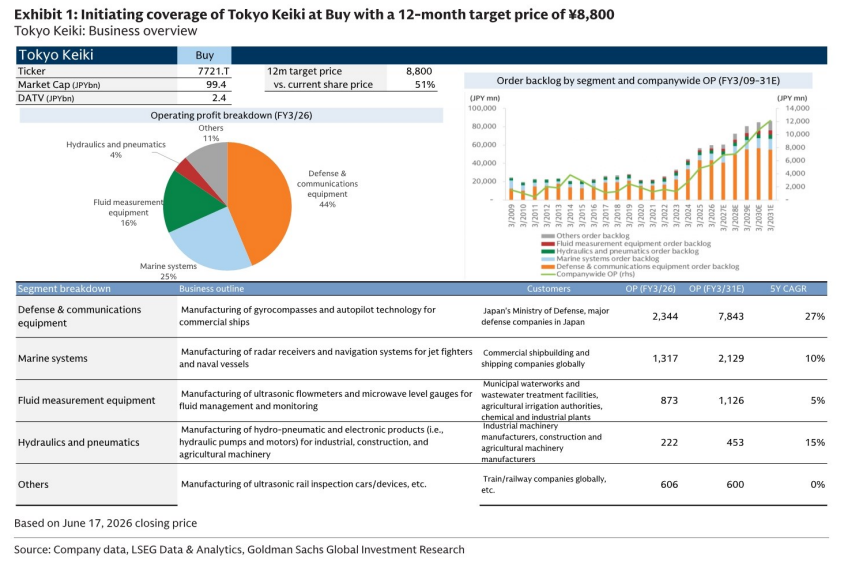This screenshot has width=843, height=570.
Task: Click the '3/2009' x-axis label
Action: point(511,216)
